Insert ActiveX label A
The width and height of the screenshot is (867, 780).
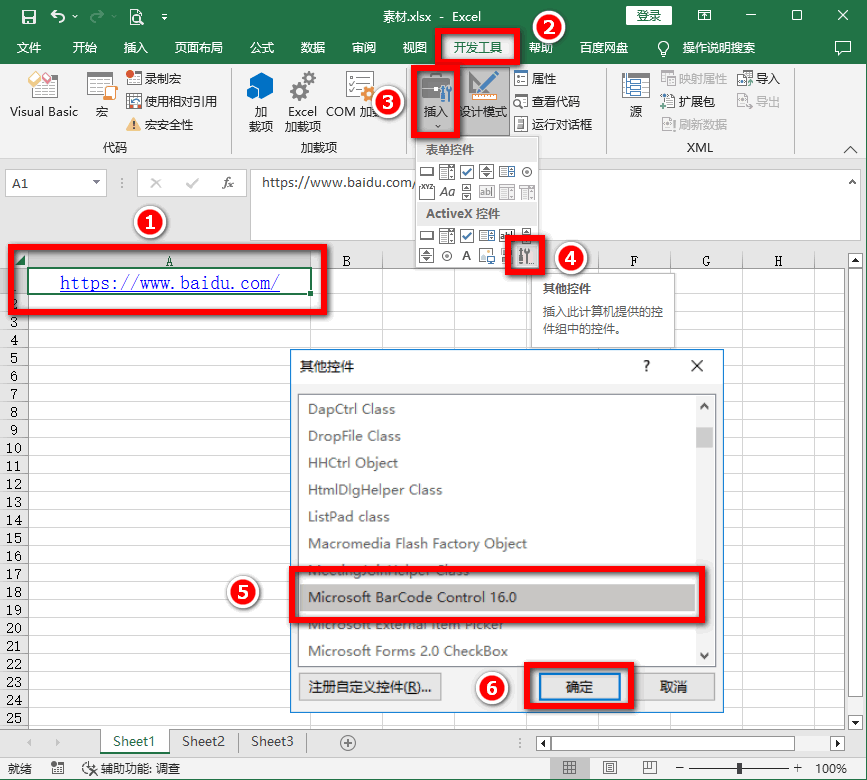click(467, 255)
